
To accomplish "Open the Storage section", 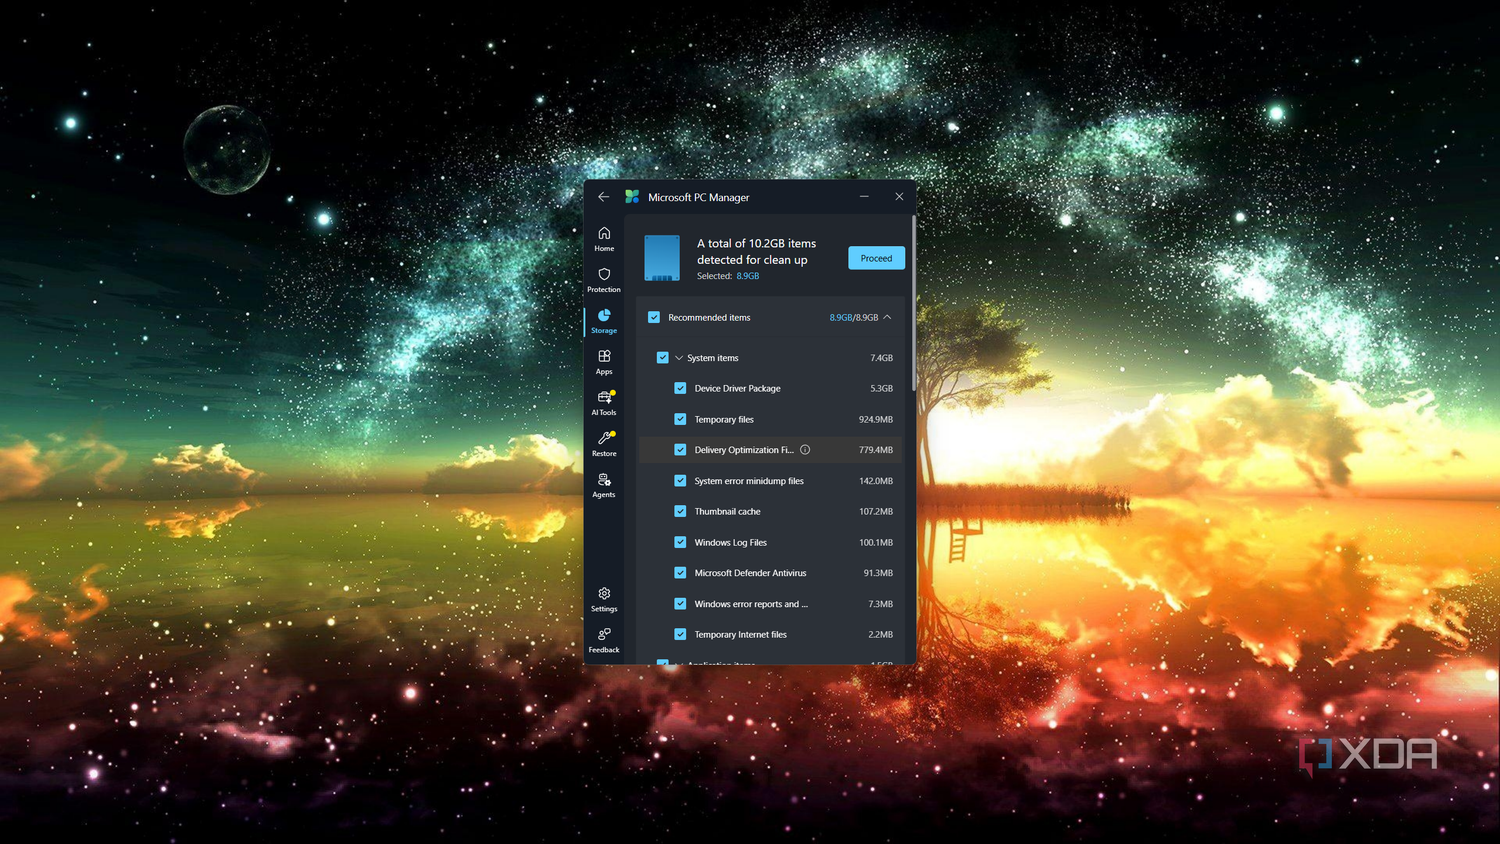I will 604,321.
